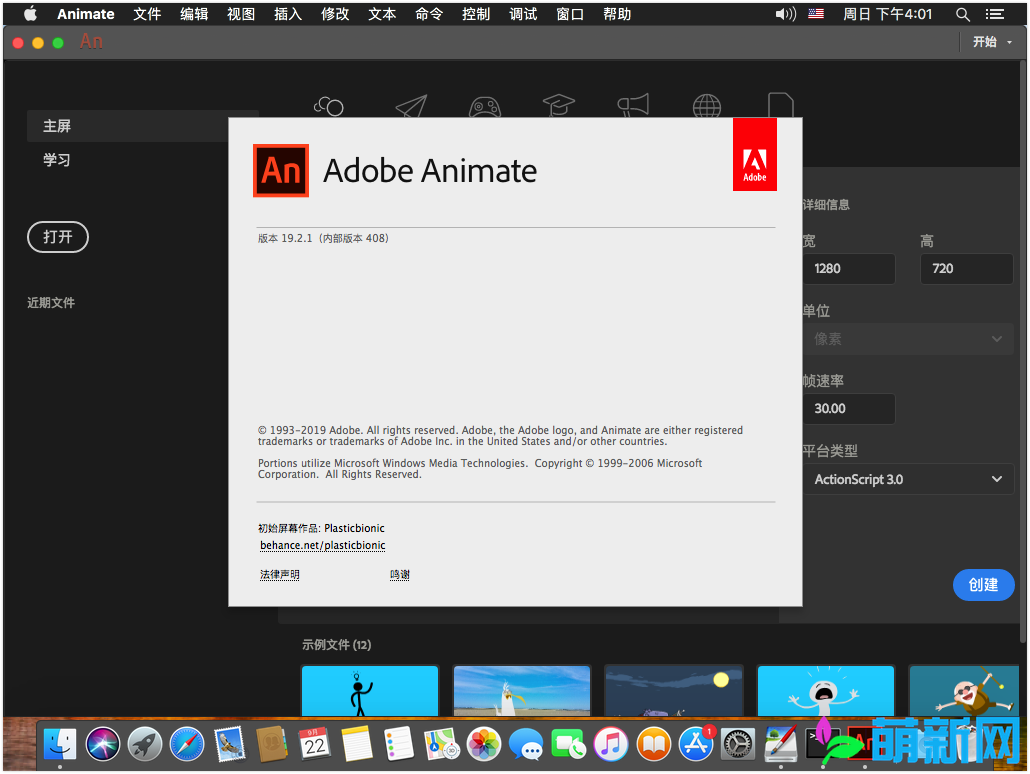Screen dimensions: 1030x774
Task: Open the night moon sample thumbnail
Action: click(x=674, y=691)
